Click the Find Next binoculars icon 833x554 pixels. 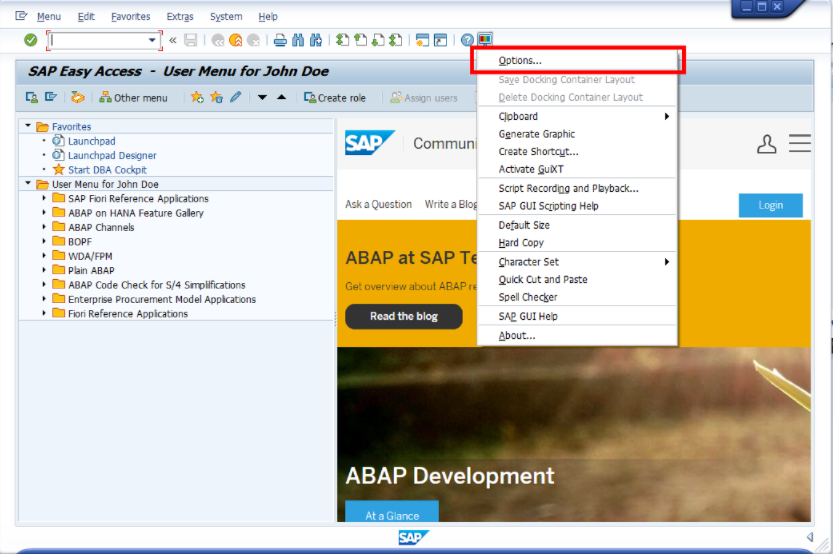click(316, 40)
